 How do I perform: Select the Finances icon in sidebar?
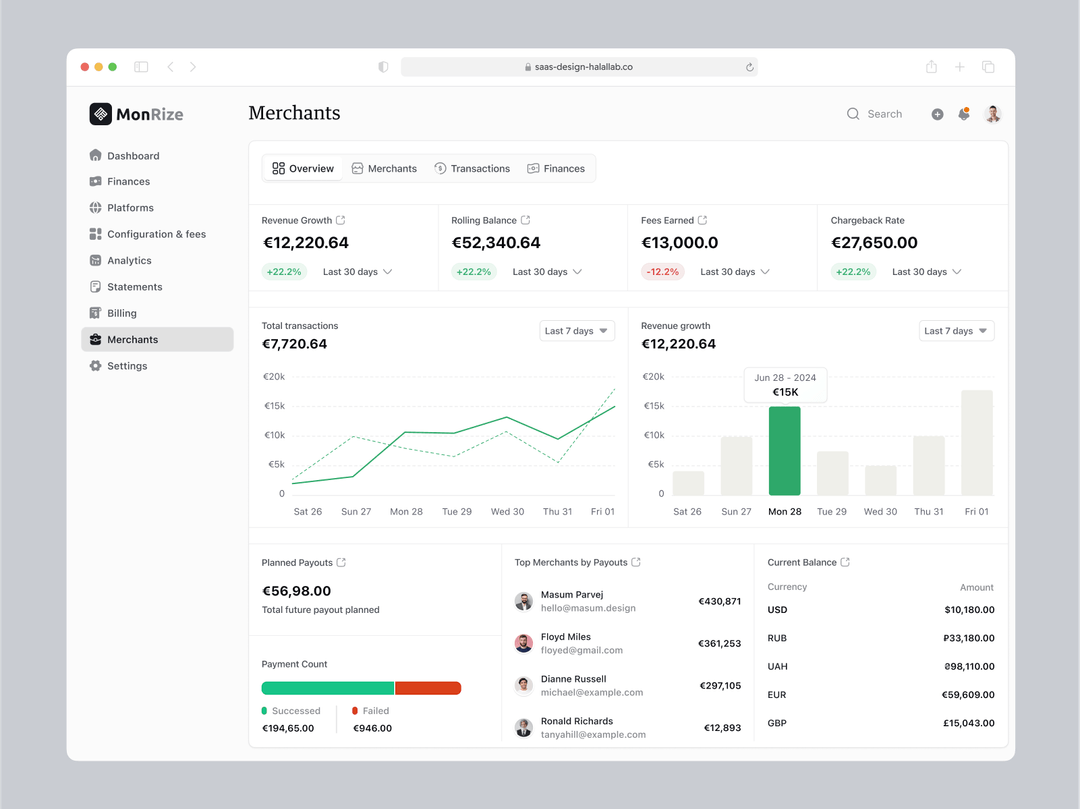click(x=94, y=181)
